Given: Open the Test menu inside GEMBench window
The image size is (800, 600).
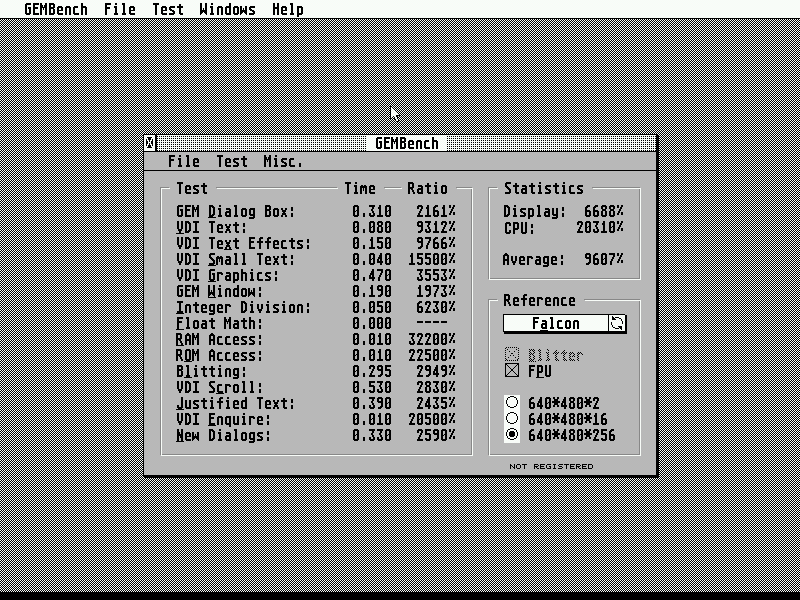Looking at the screenshot, I should [232, 161].
